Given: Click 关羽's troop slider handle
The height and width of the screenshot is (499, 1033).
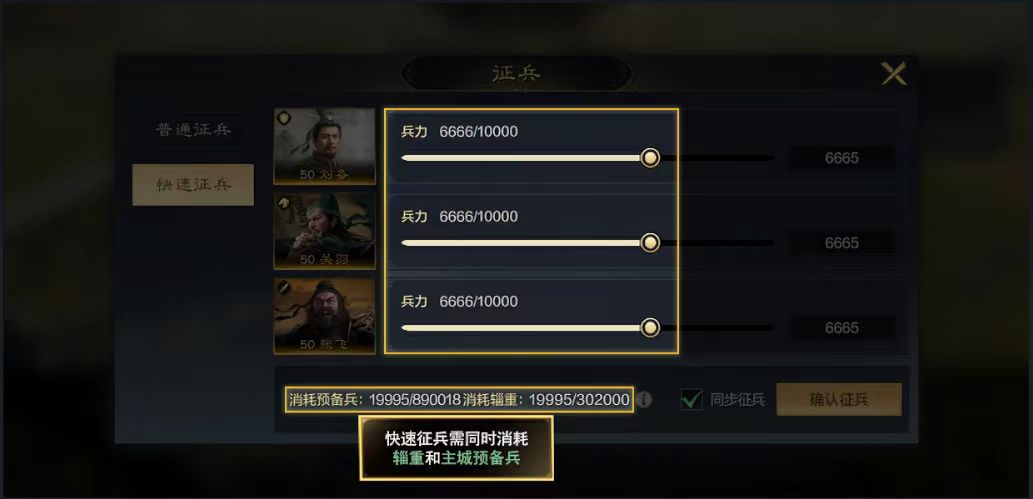Looking at the screenshot, I should click(x=650, y=243).
